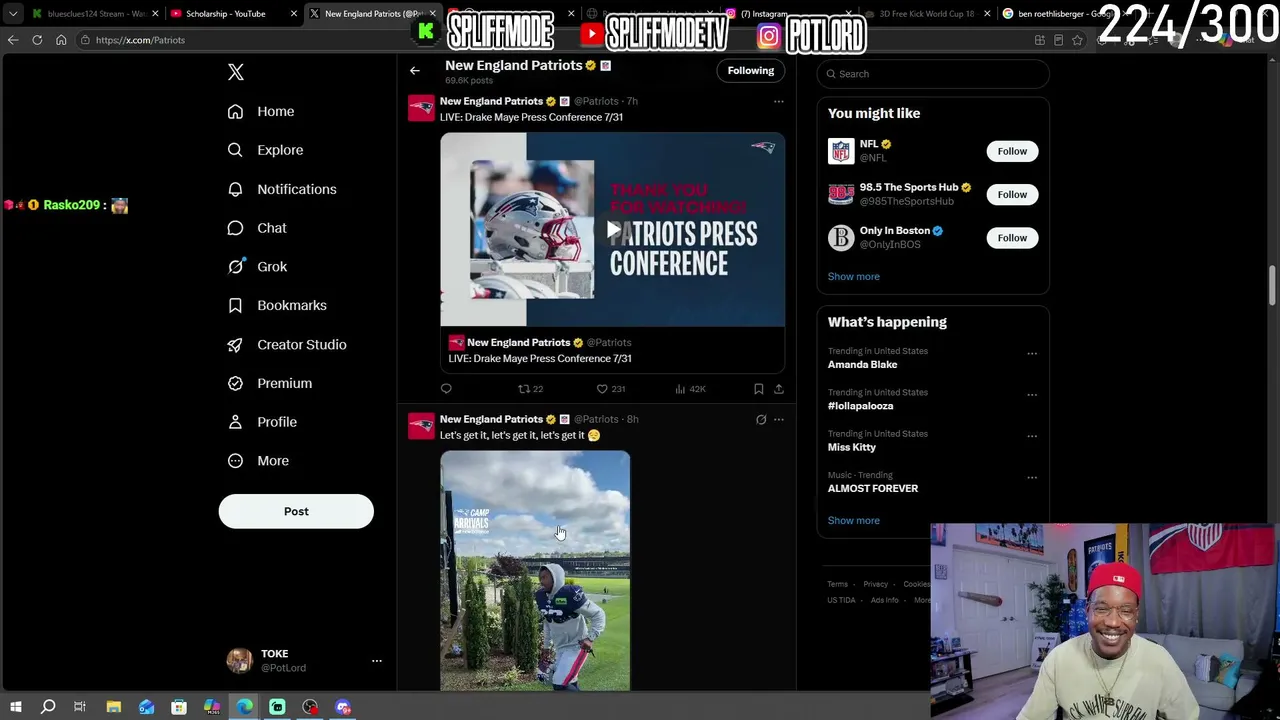1280x720 pixels.
Task: Open Task View on the taskbar
Action: click(80, 707)
